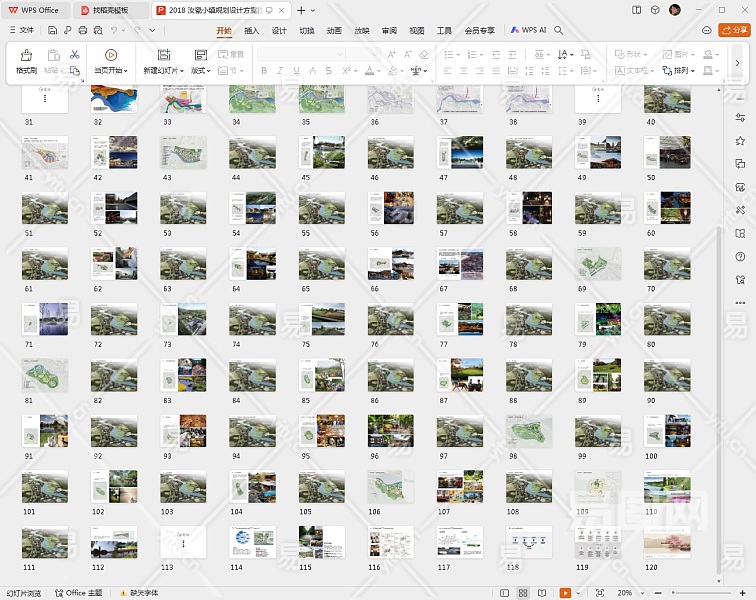The image size is (756, 600).
Task: Open the WPS AI assistant
Action: click(x=529, y=30)
